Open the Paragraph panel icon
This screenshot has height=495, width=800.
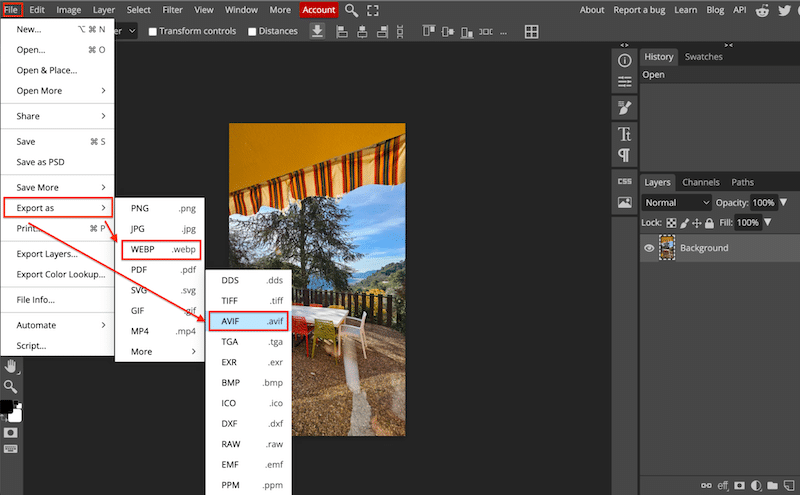tap(625, 155)
